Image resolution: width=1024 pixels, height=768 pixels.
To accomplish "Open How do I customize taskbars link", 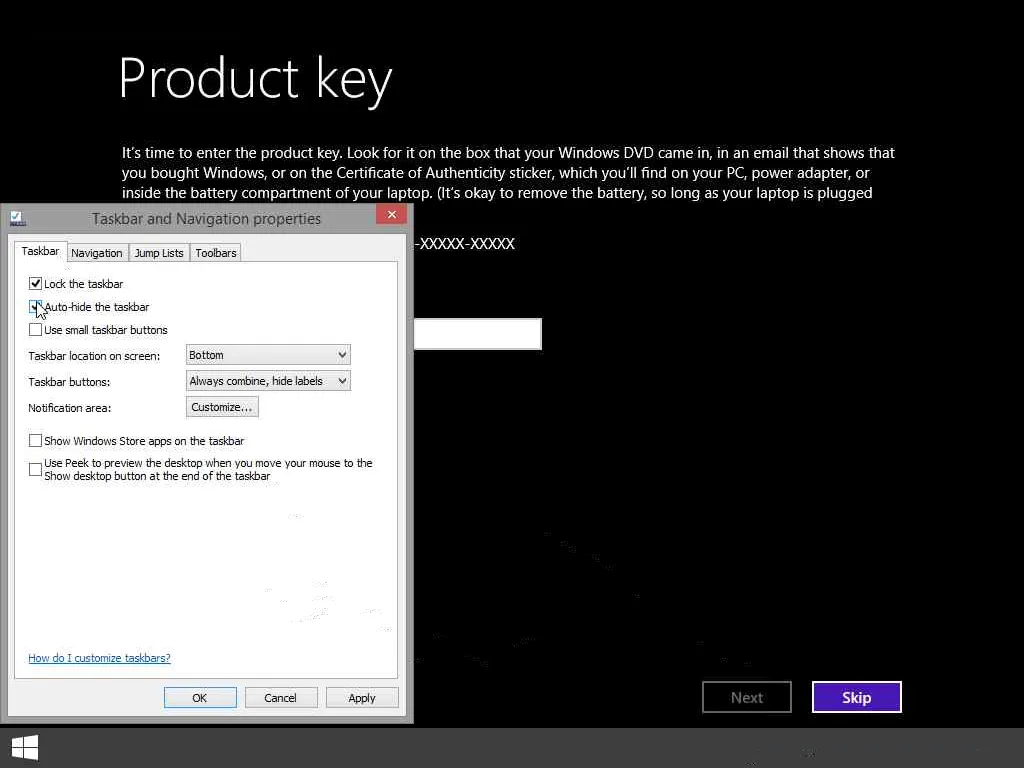I will pyautogui.click(x=99, y=658).
